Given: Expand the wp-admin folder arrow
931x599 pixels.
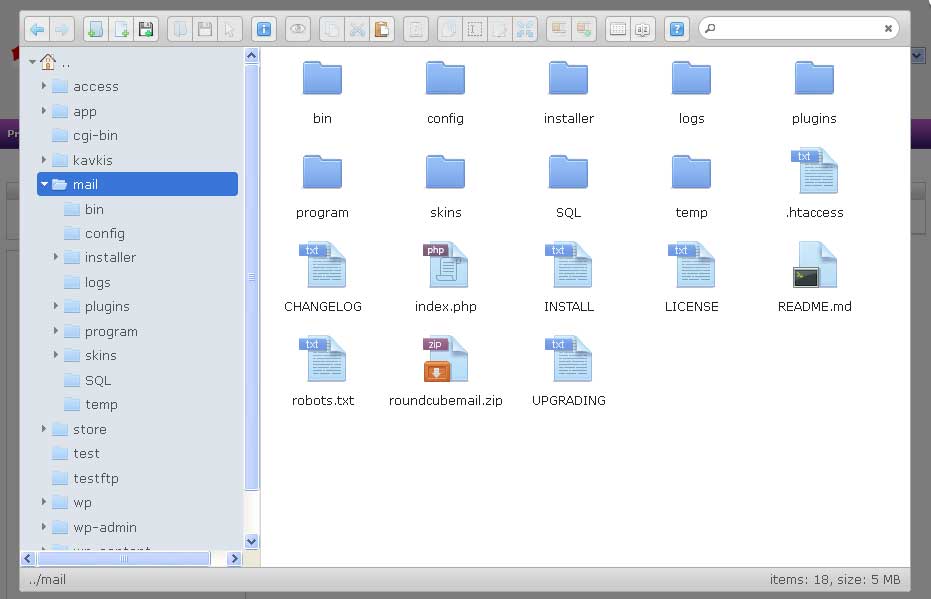Looking at the screenshot, I should (43, 527).
